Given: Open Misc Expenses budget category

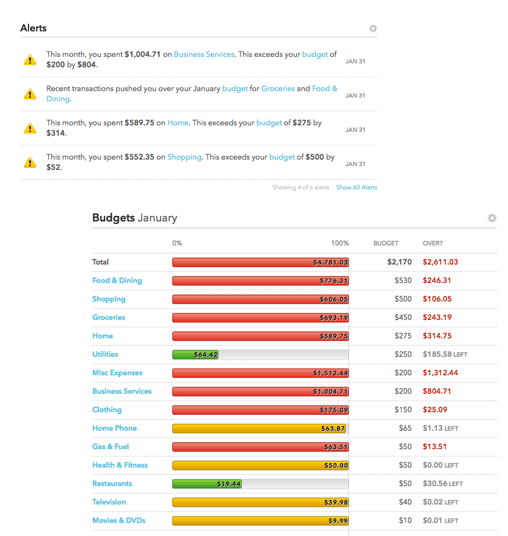Looking at the screenshot, I should (x=117, y=373).
